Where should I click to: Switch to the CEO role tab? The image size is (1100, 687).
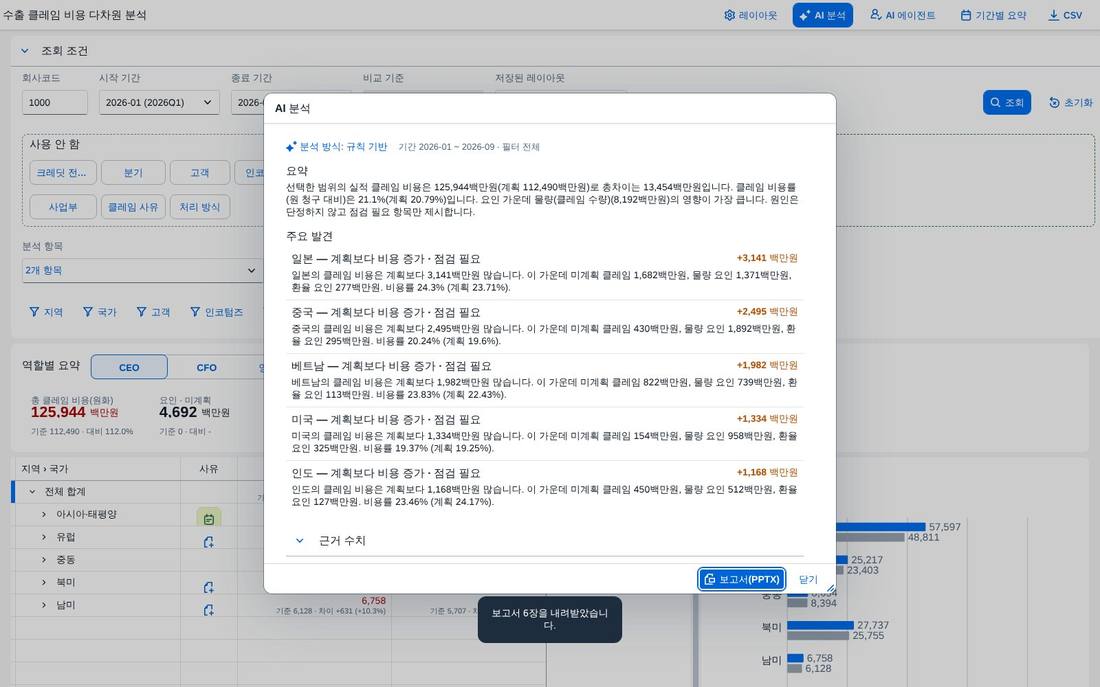point(129,367)
